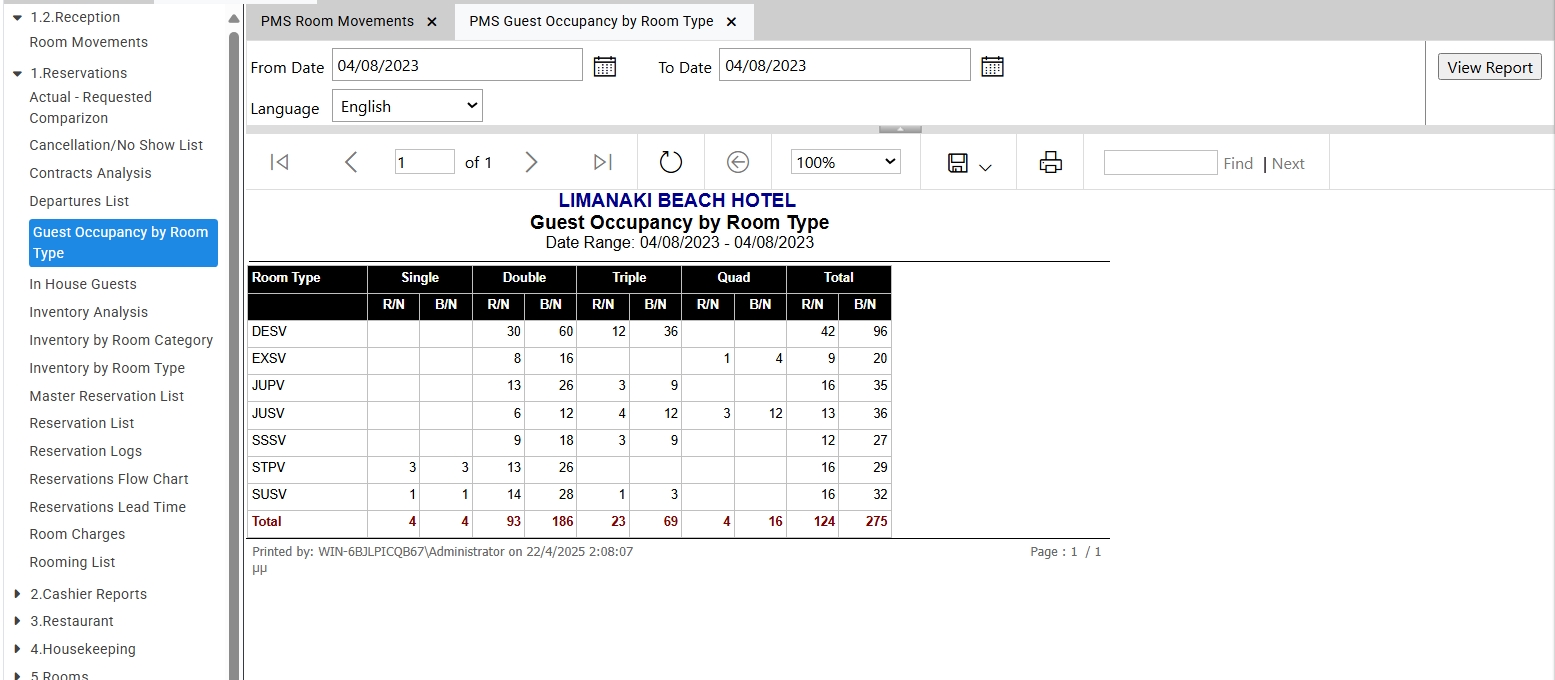Open Inventory by Room Type report

click(x=107, y=368)
